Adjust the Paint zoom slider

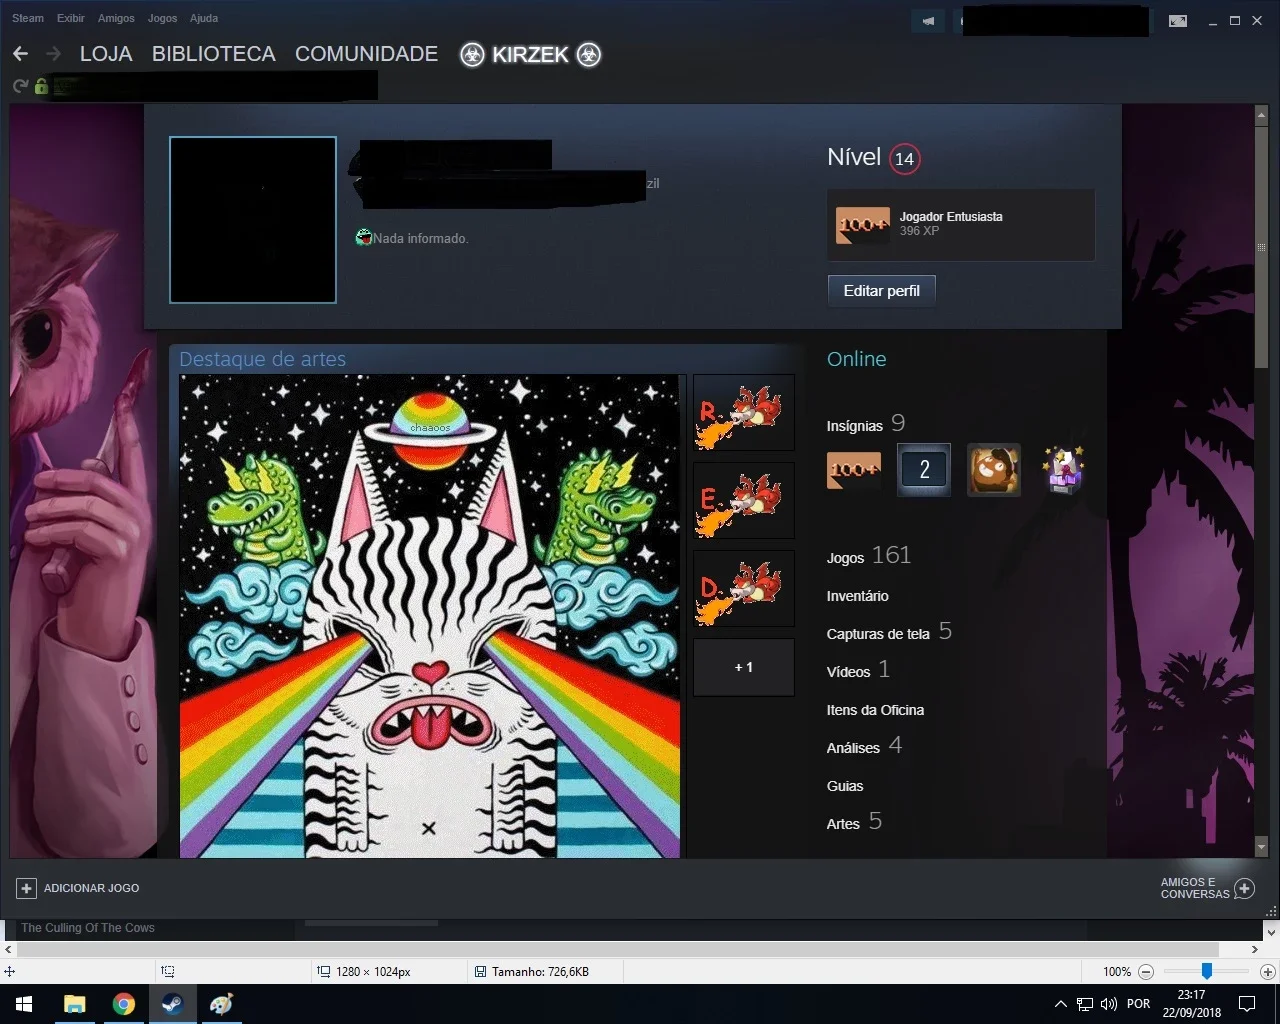click(1207, 971)
